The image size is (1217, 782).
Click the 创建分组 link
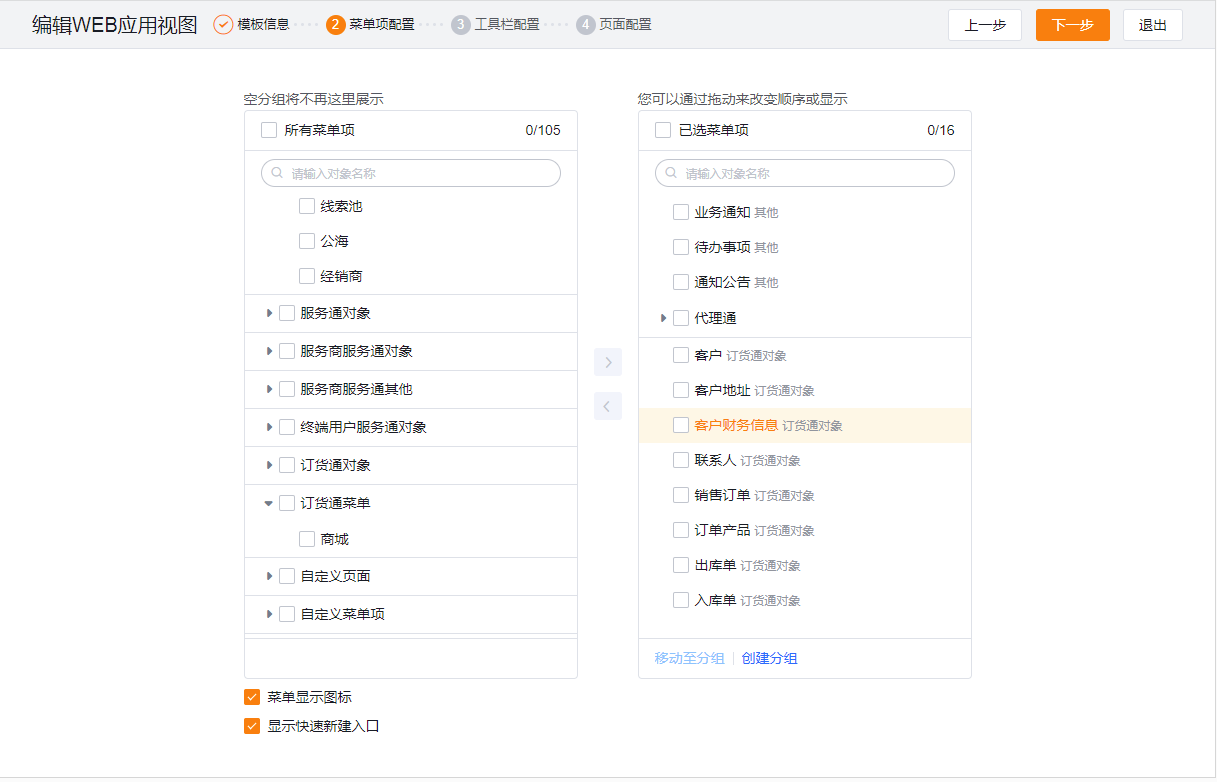pos(769,658)
